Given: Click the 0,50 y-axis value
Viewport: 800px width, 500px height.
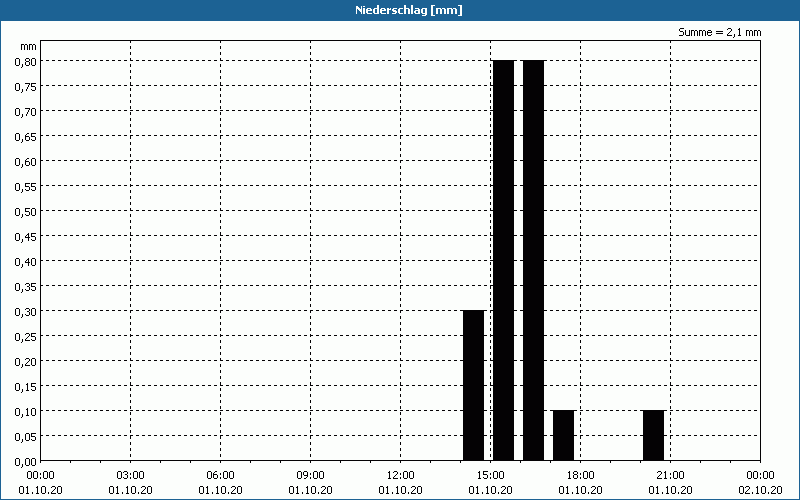Looking at the screenshot, I should pyautogui.click(x=26, y=211).
